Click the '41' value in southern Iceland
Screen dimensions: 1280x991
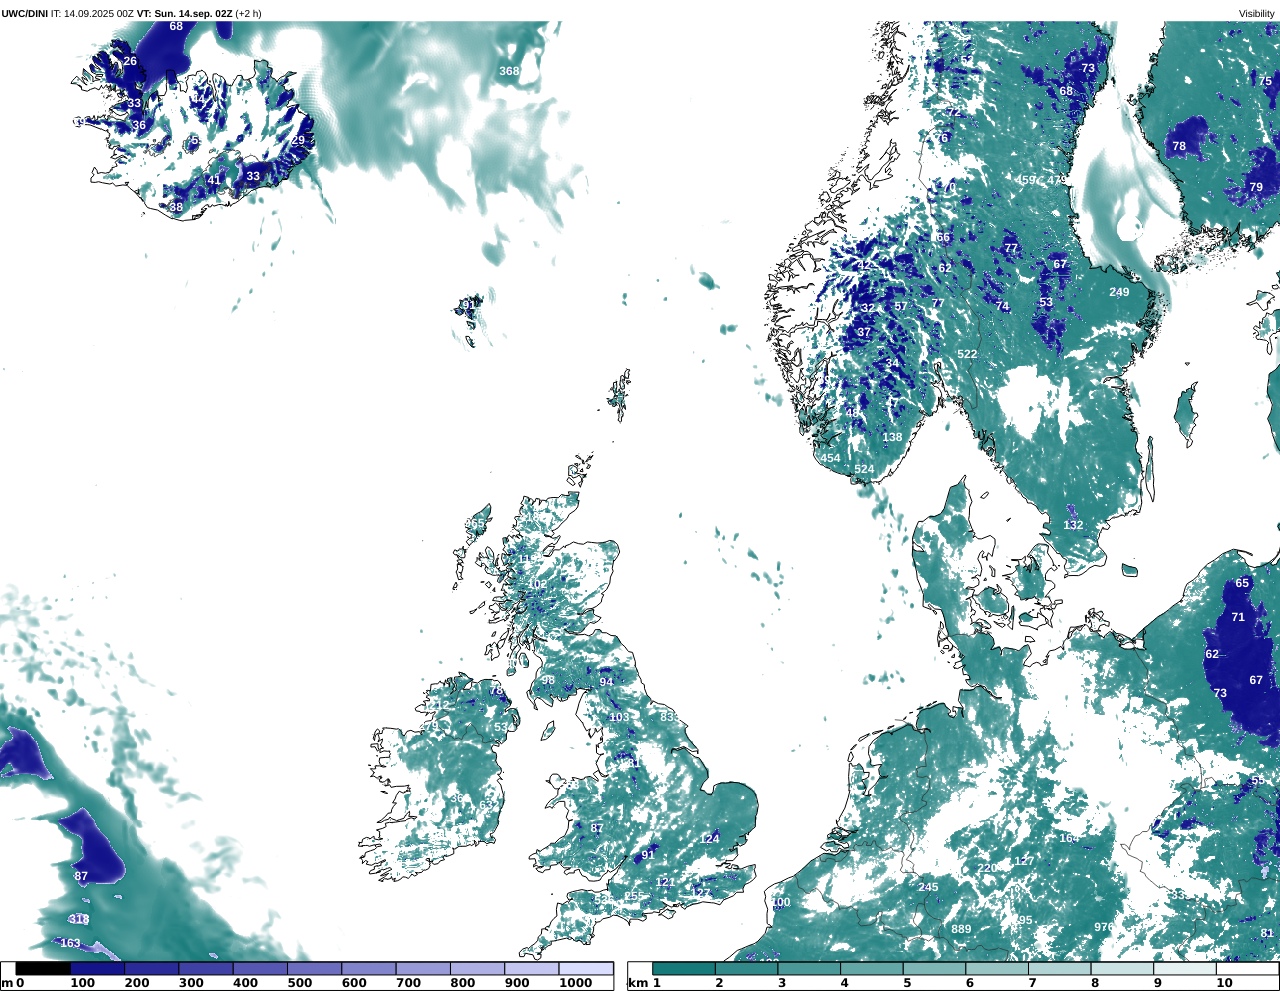click(214, 181)
